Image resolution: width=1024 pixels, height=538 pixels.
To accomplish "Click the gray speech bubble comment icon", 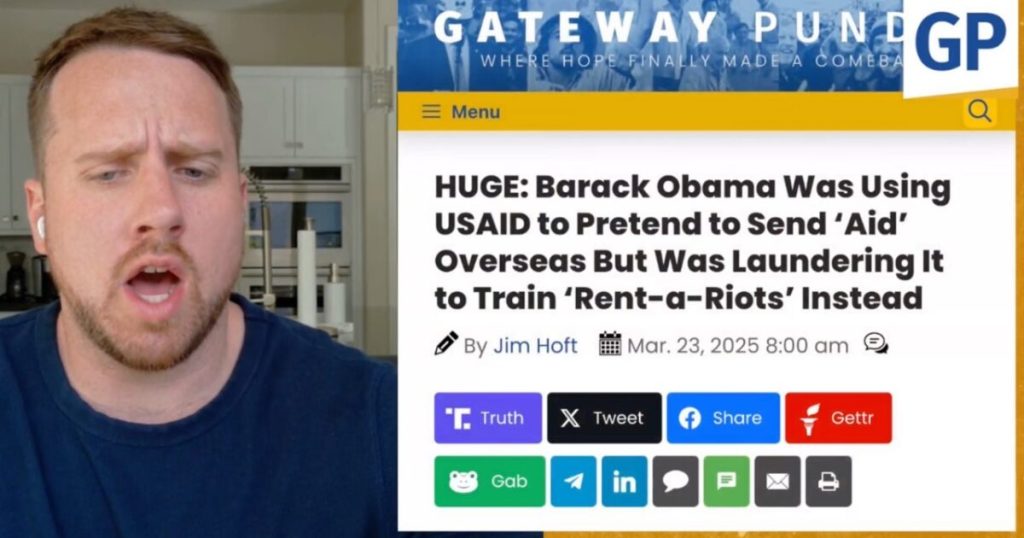I will coord(675,481).
